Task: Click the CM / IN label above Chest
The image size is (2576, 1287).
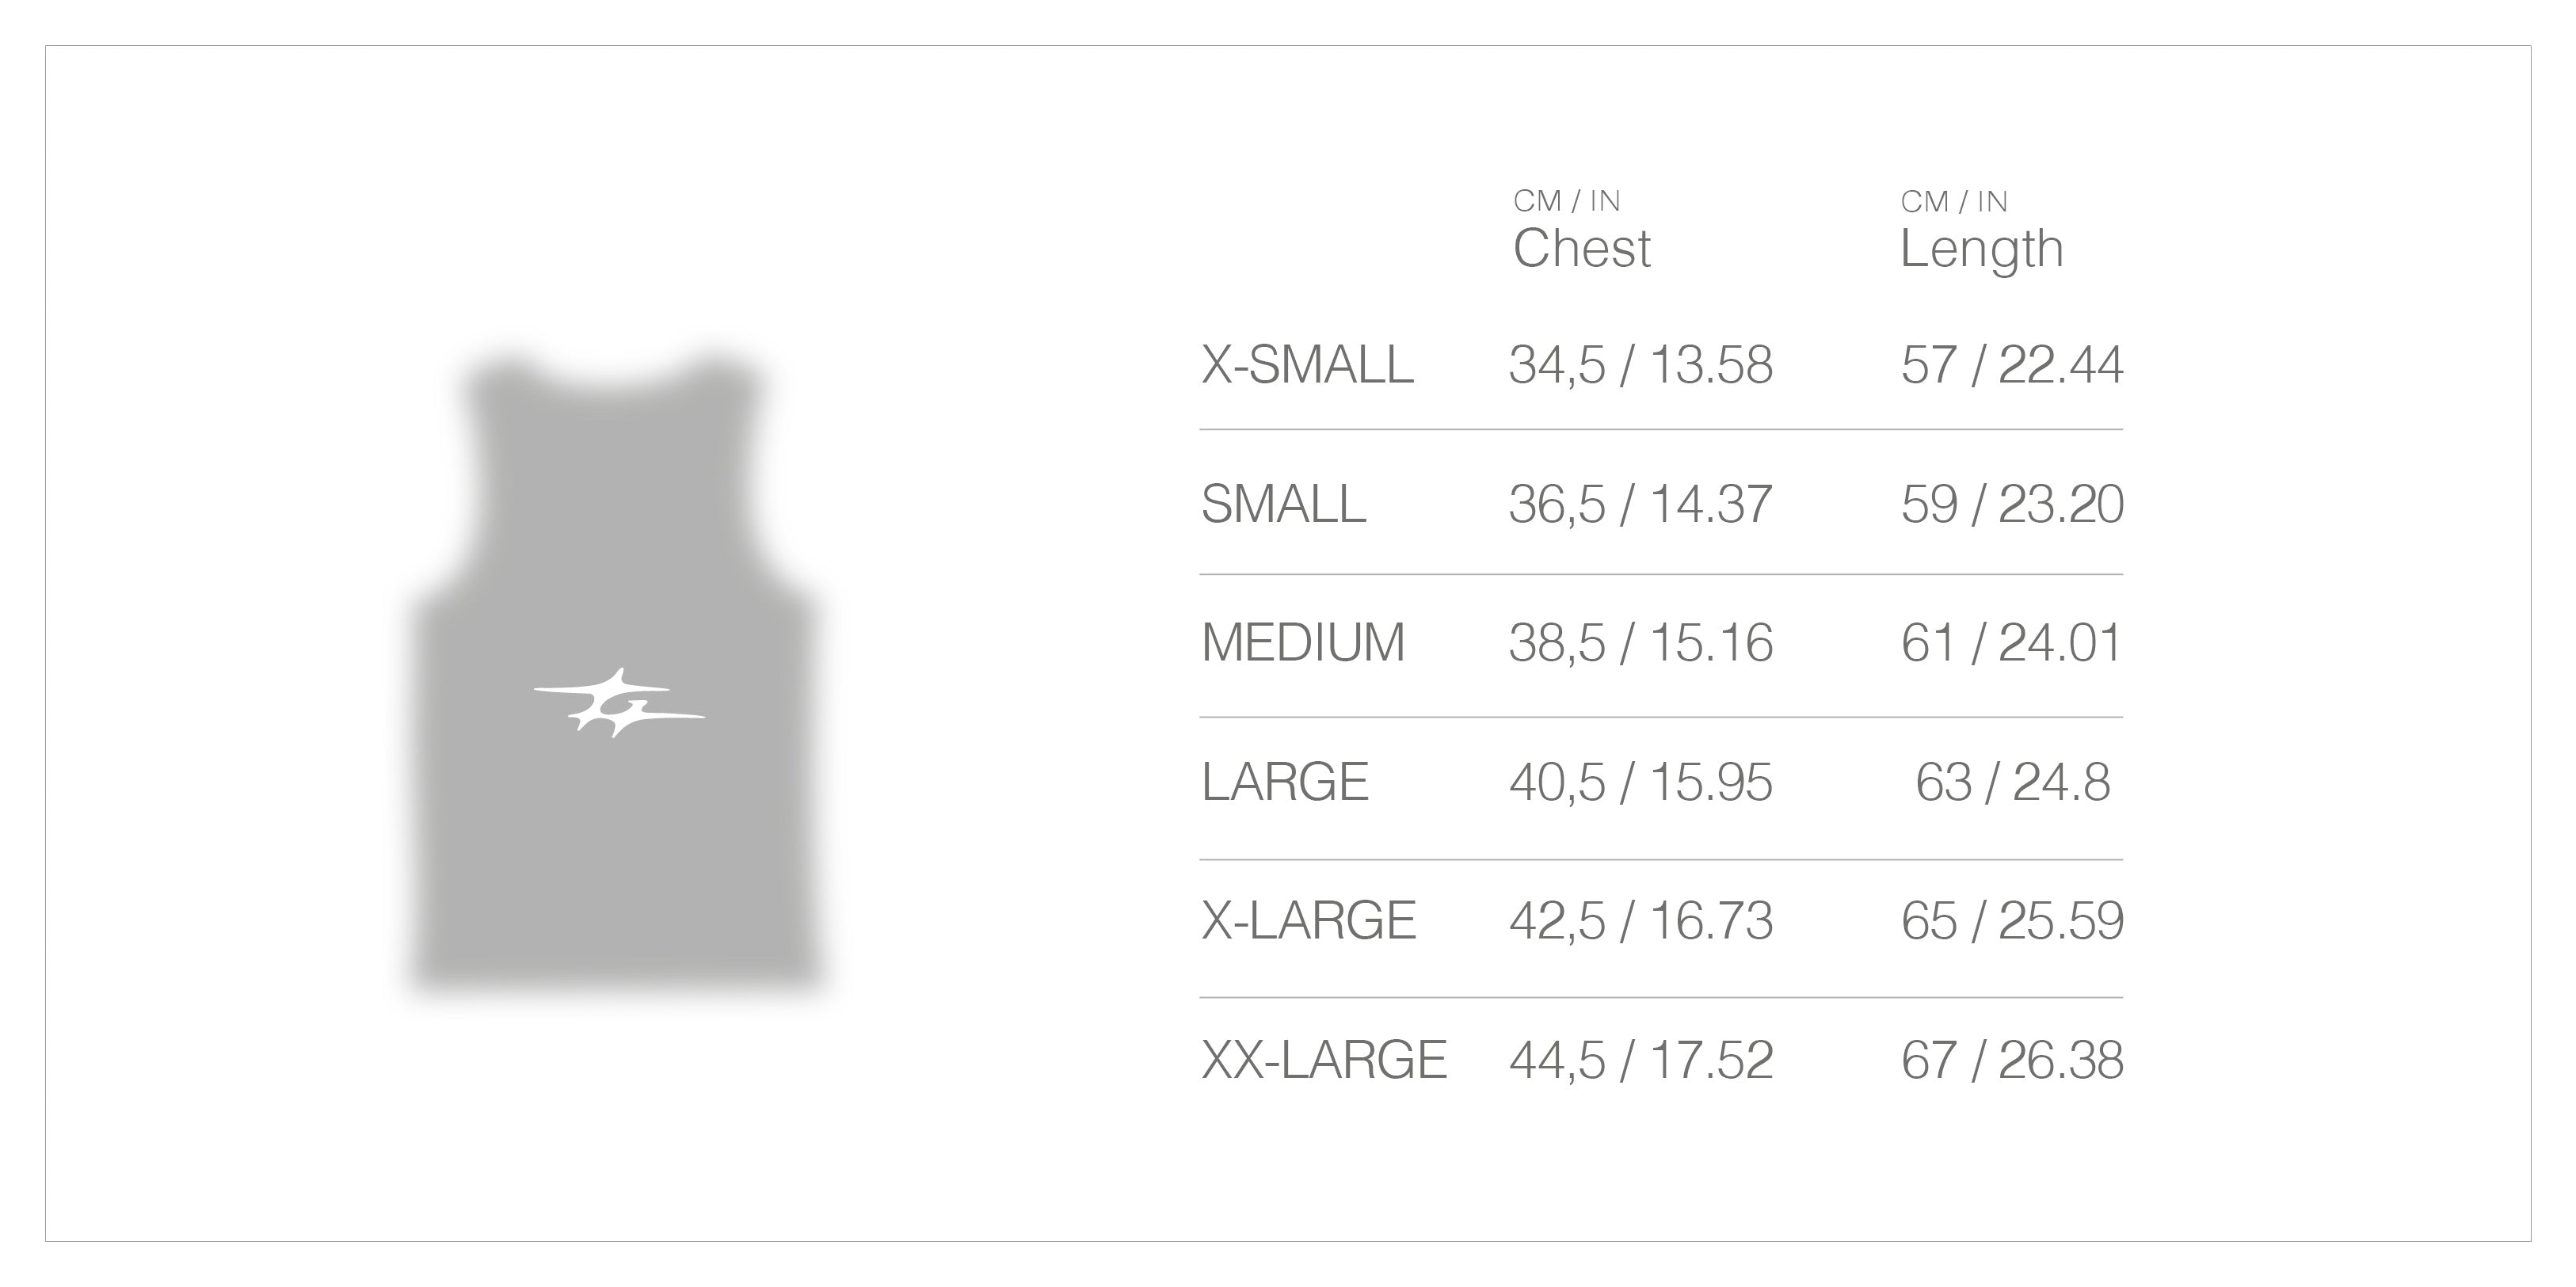Action: 1566,202
